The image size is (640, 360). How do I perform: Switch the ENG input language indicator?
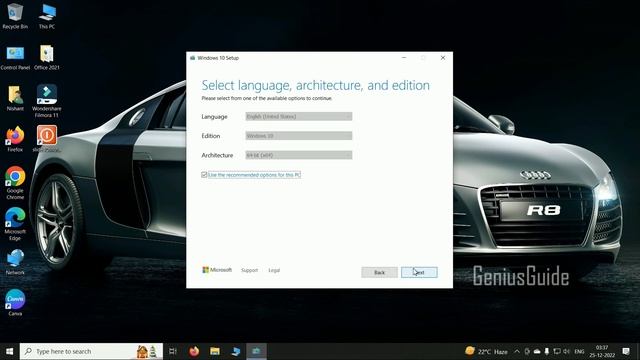coord(579,351)
